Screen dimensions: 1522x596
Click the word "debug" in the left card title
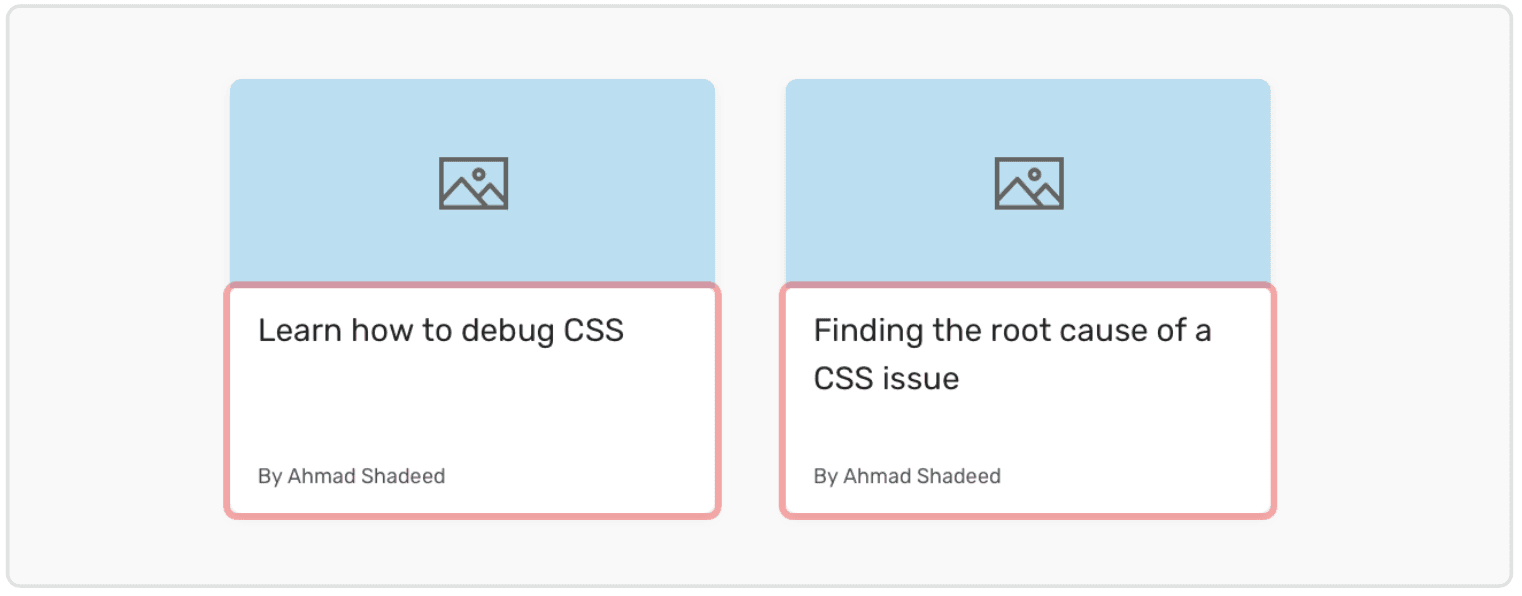point(506,331)
